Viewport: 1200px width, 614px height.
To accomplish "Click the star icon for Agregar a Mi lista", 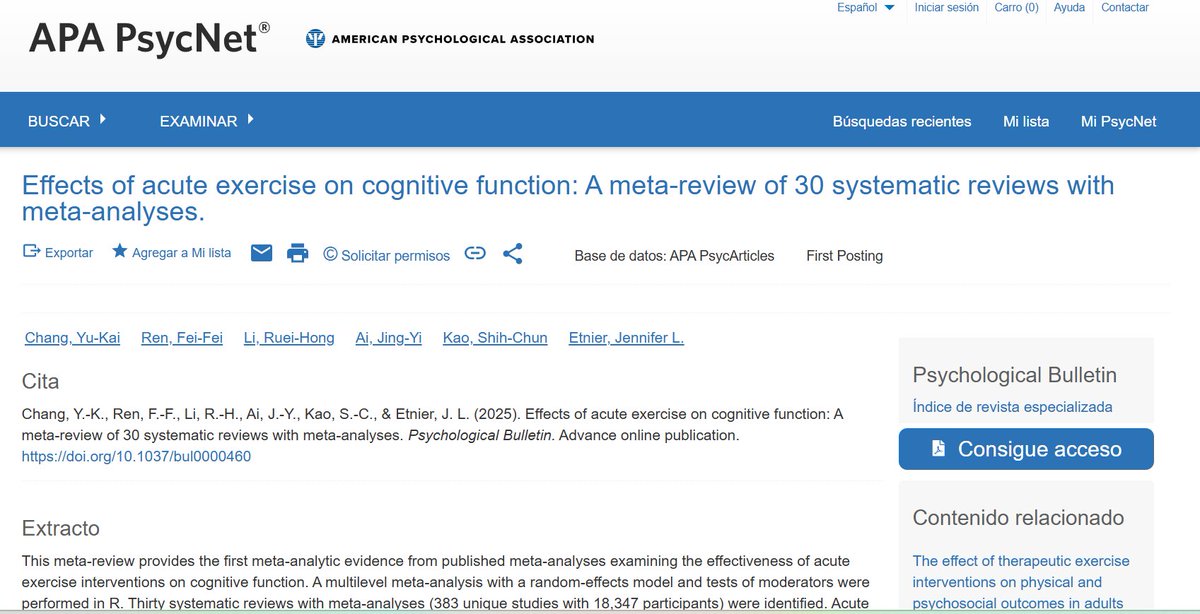I will 119,251.
